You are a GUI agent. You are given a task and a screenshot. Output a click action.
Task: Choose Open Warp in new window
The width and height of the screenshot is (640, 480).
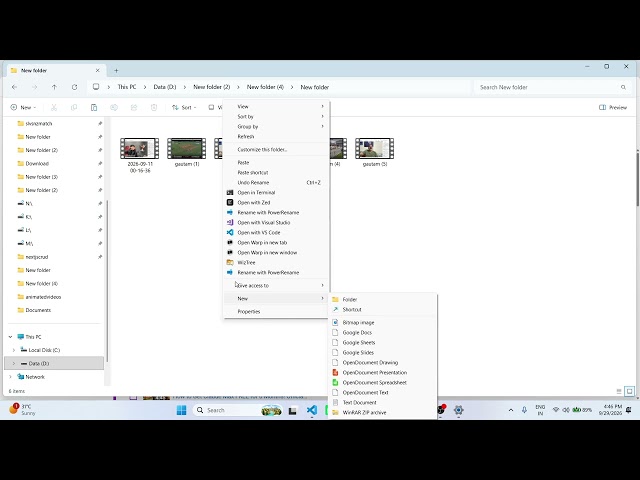(276, 252)
